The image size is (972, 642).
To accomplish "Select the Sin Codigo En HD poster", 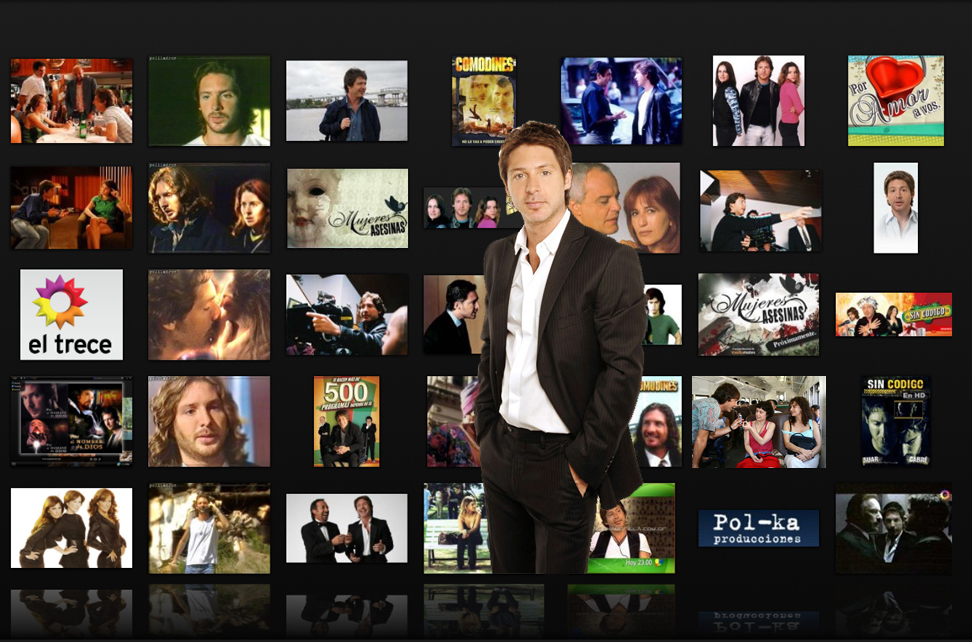I will [895, 421].
